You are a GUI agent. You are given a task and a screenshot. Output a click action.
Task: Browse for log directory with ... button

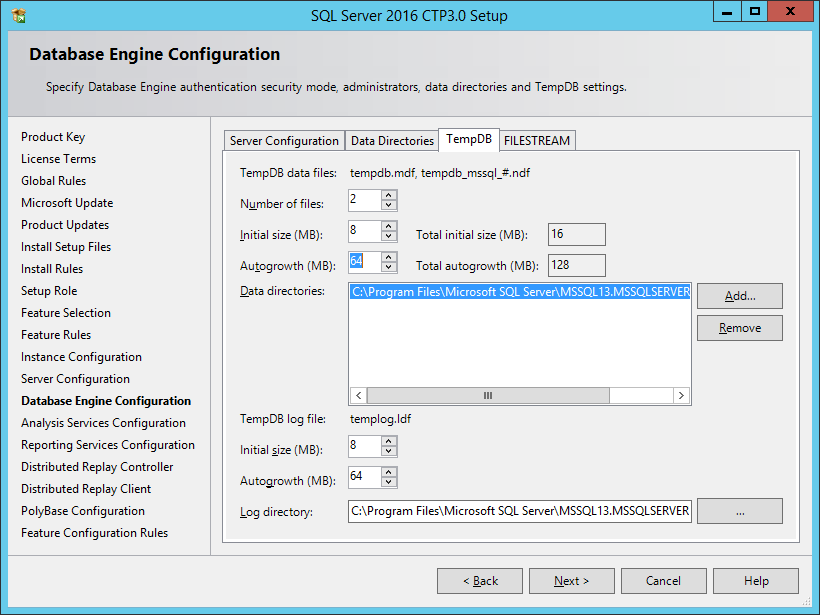click(x=739, y=511)
